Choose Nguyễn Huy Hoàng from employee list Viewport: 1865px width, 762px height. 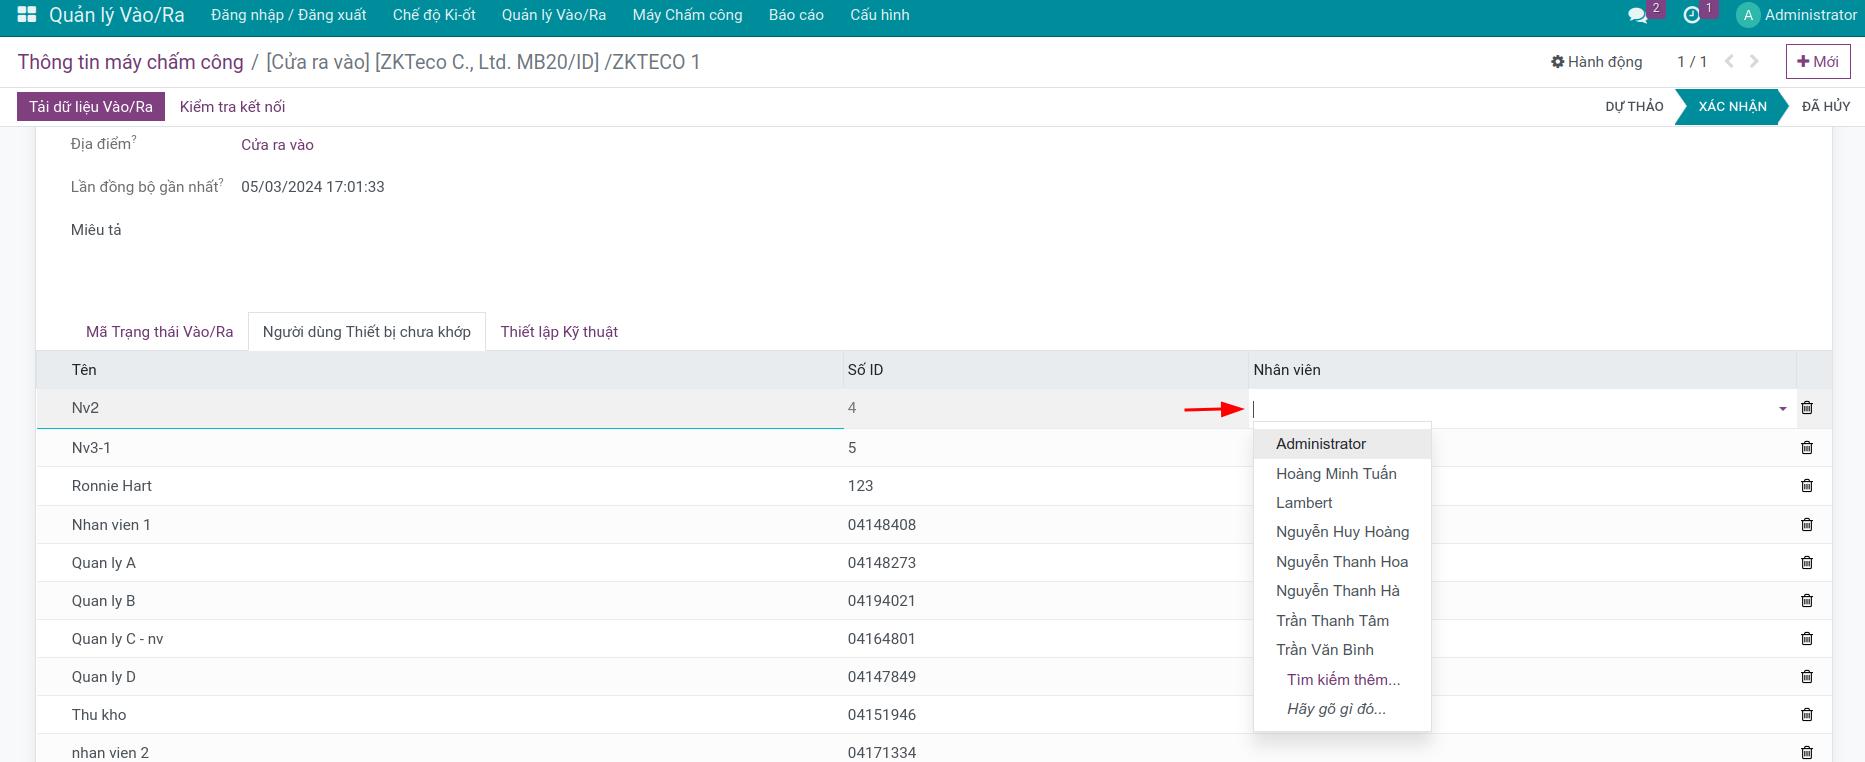tap(1342, 532)
